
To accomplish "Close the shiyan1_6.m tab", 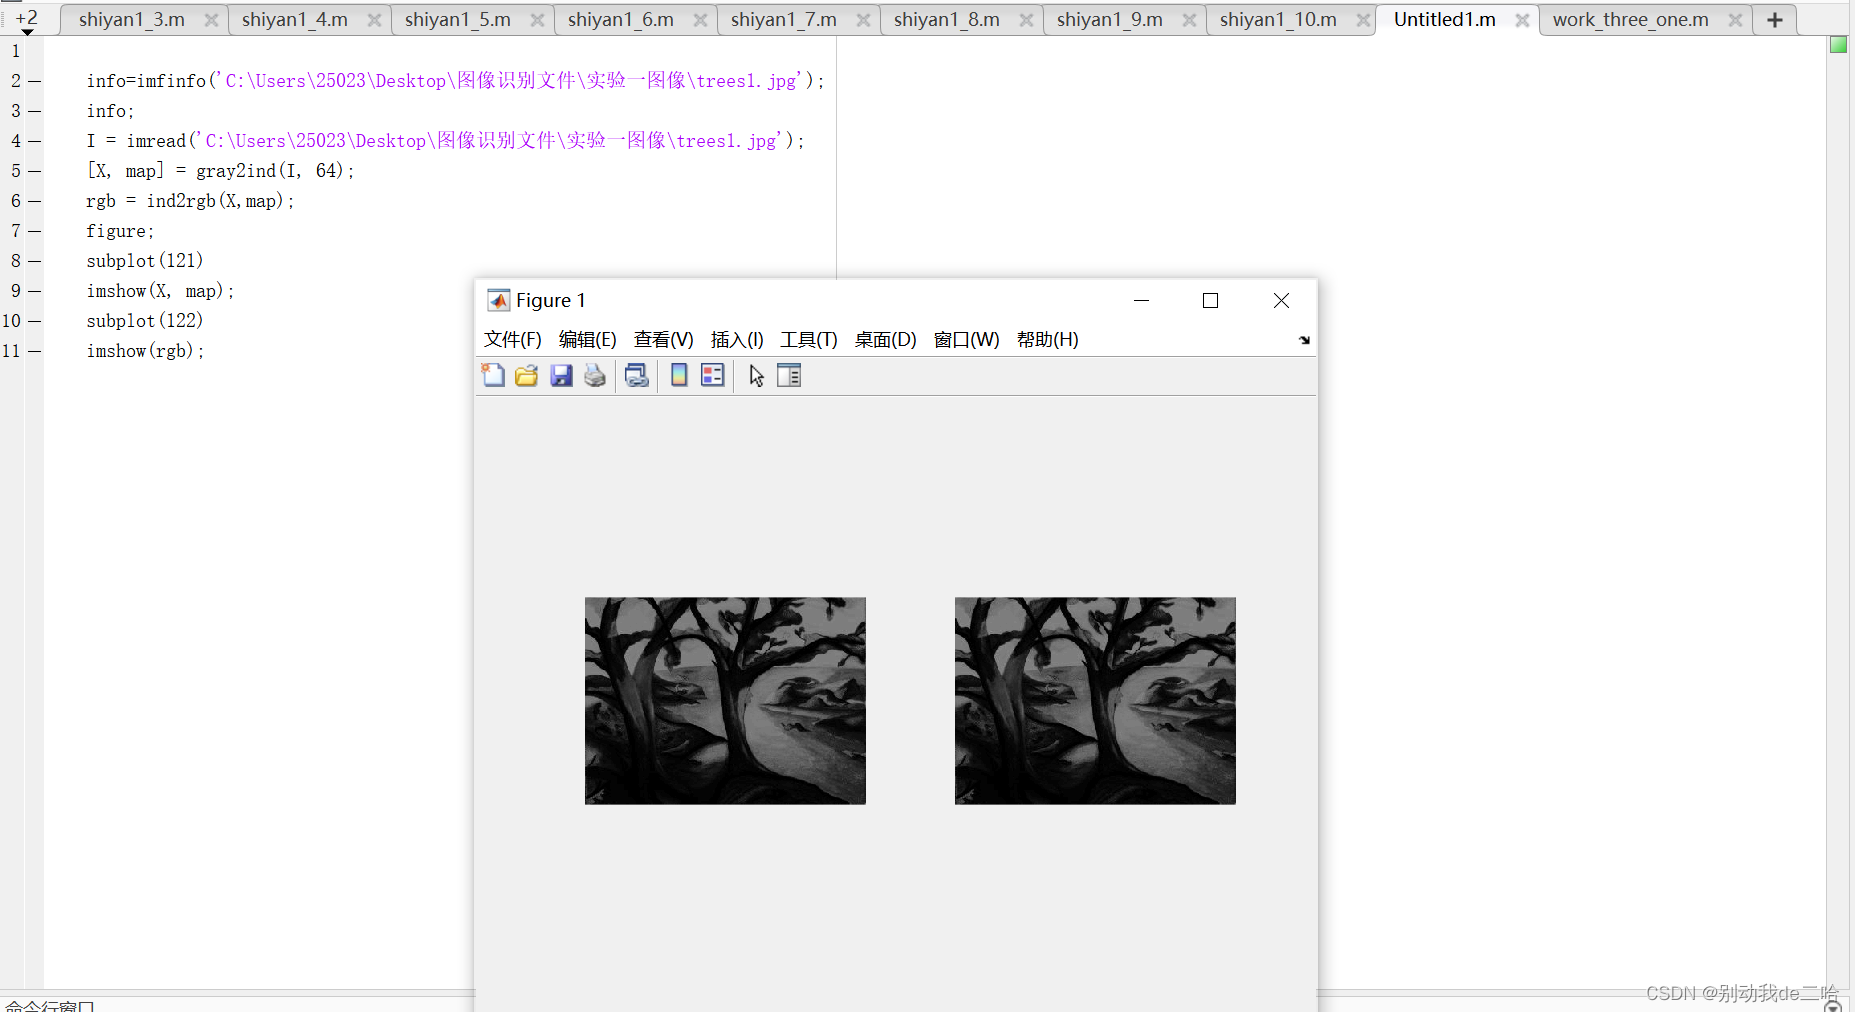I will tap(700, 20).
